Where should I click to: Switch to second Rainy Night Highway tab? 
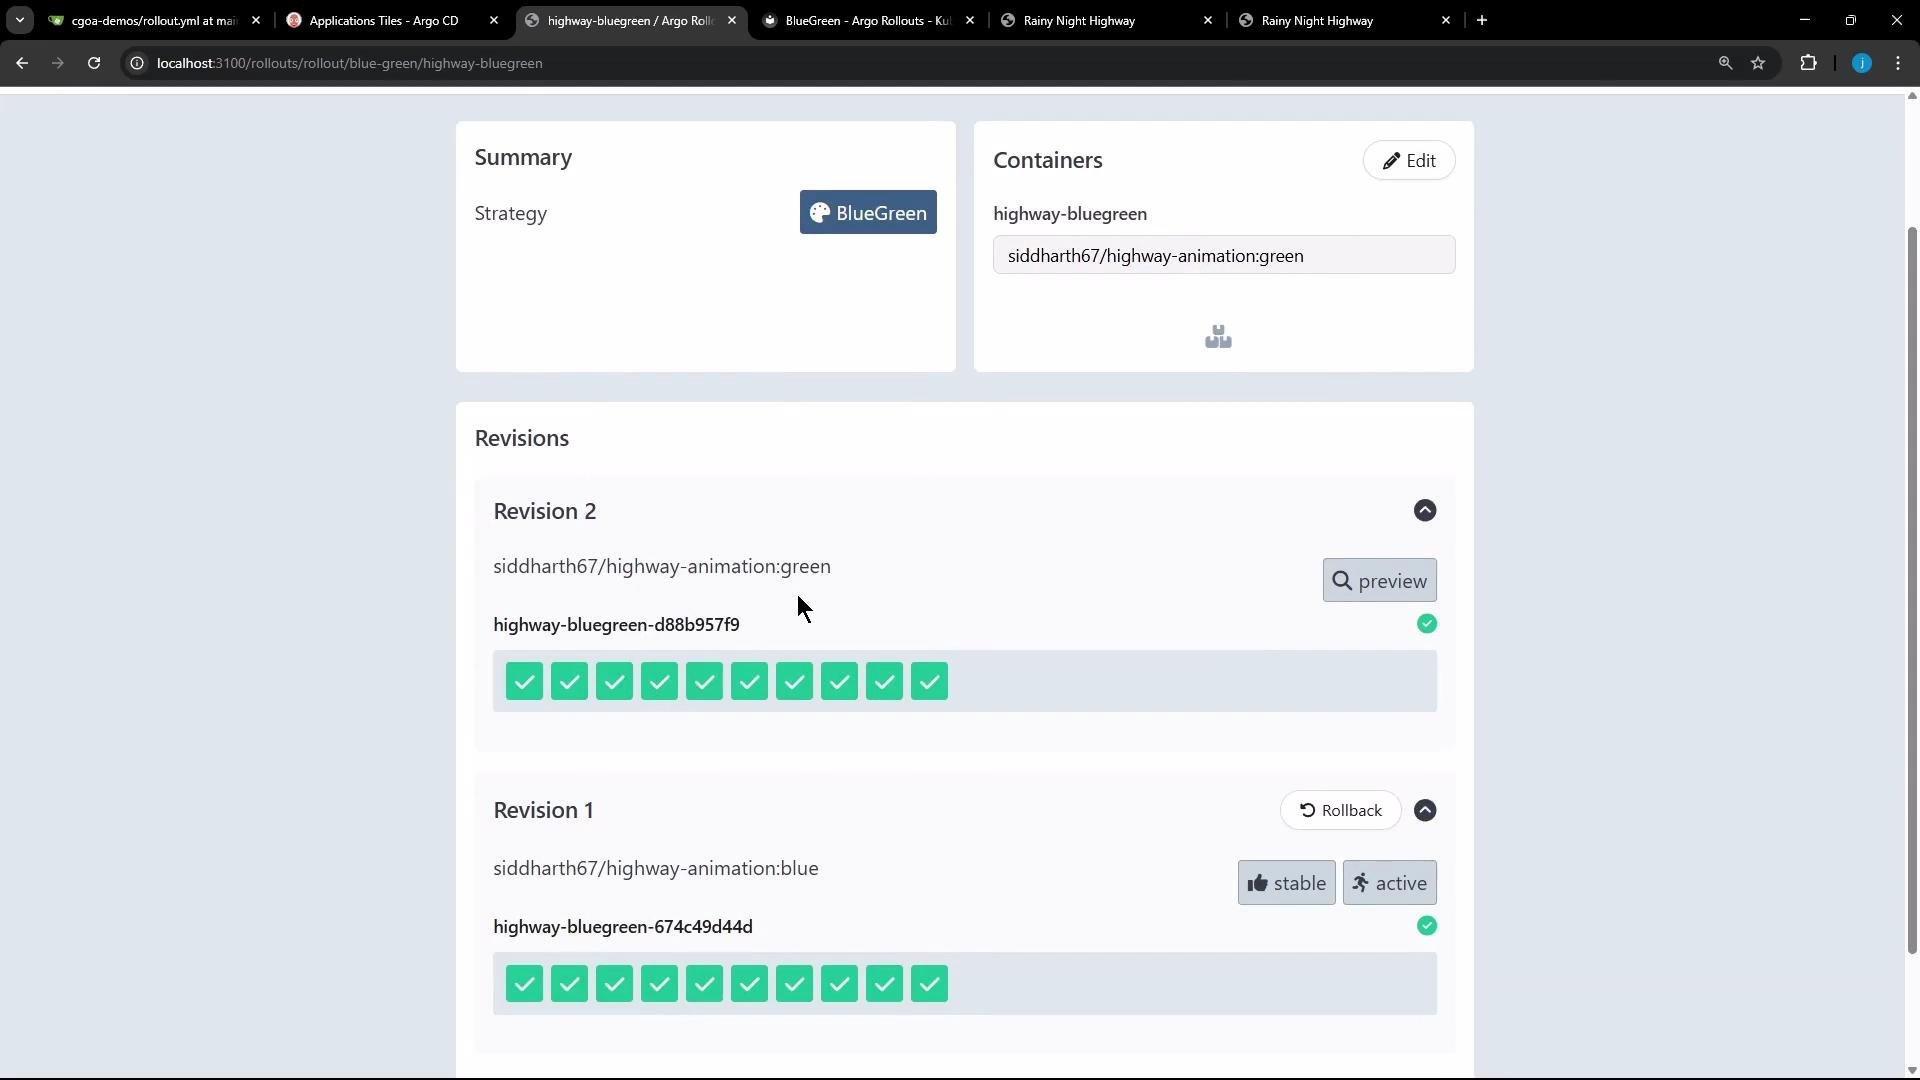[1344, 20]
